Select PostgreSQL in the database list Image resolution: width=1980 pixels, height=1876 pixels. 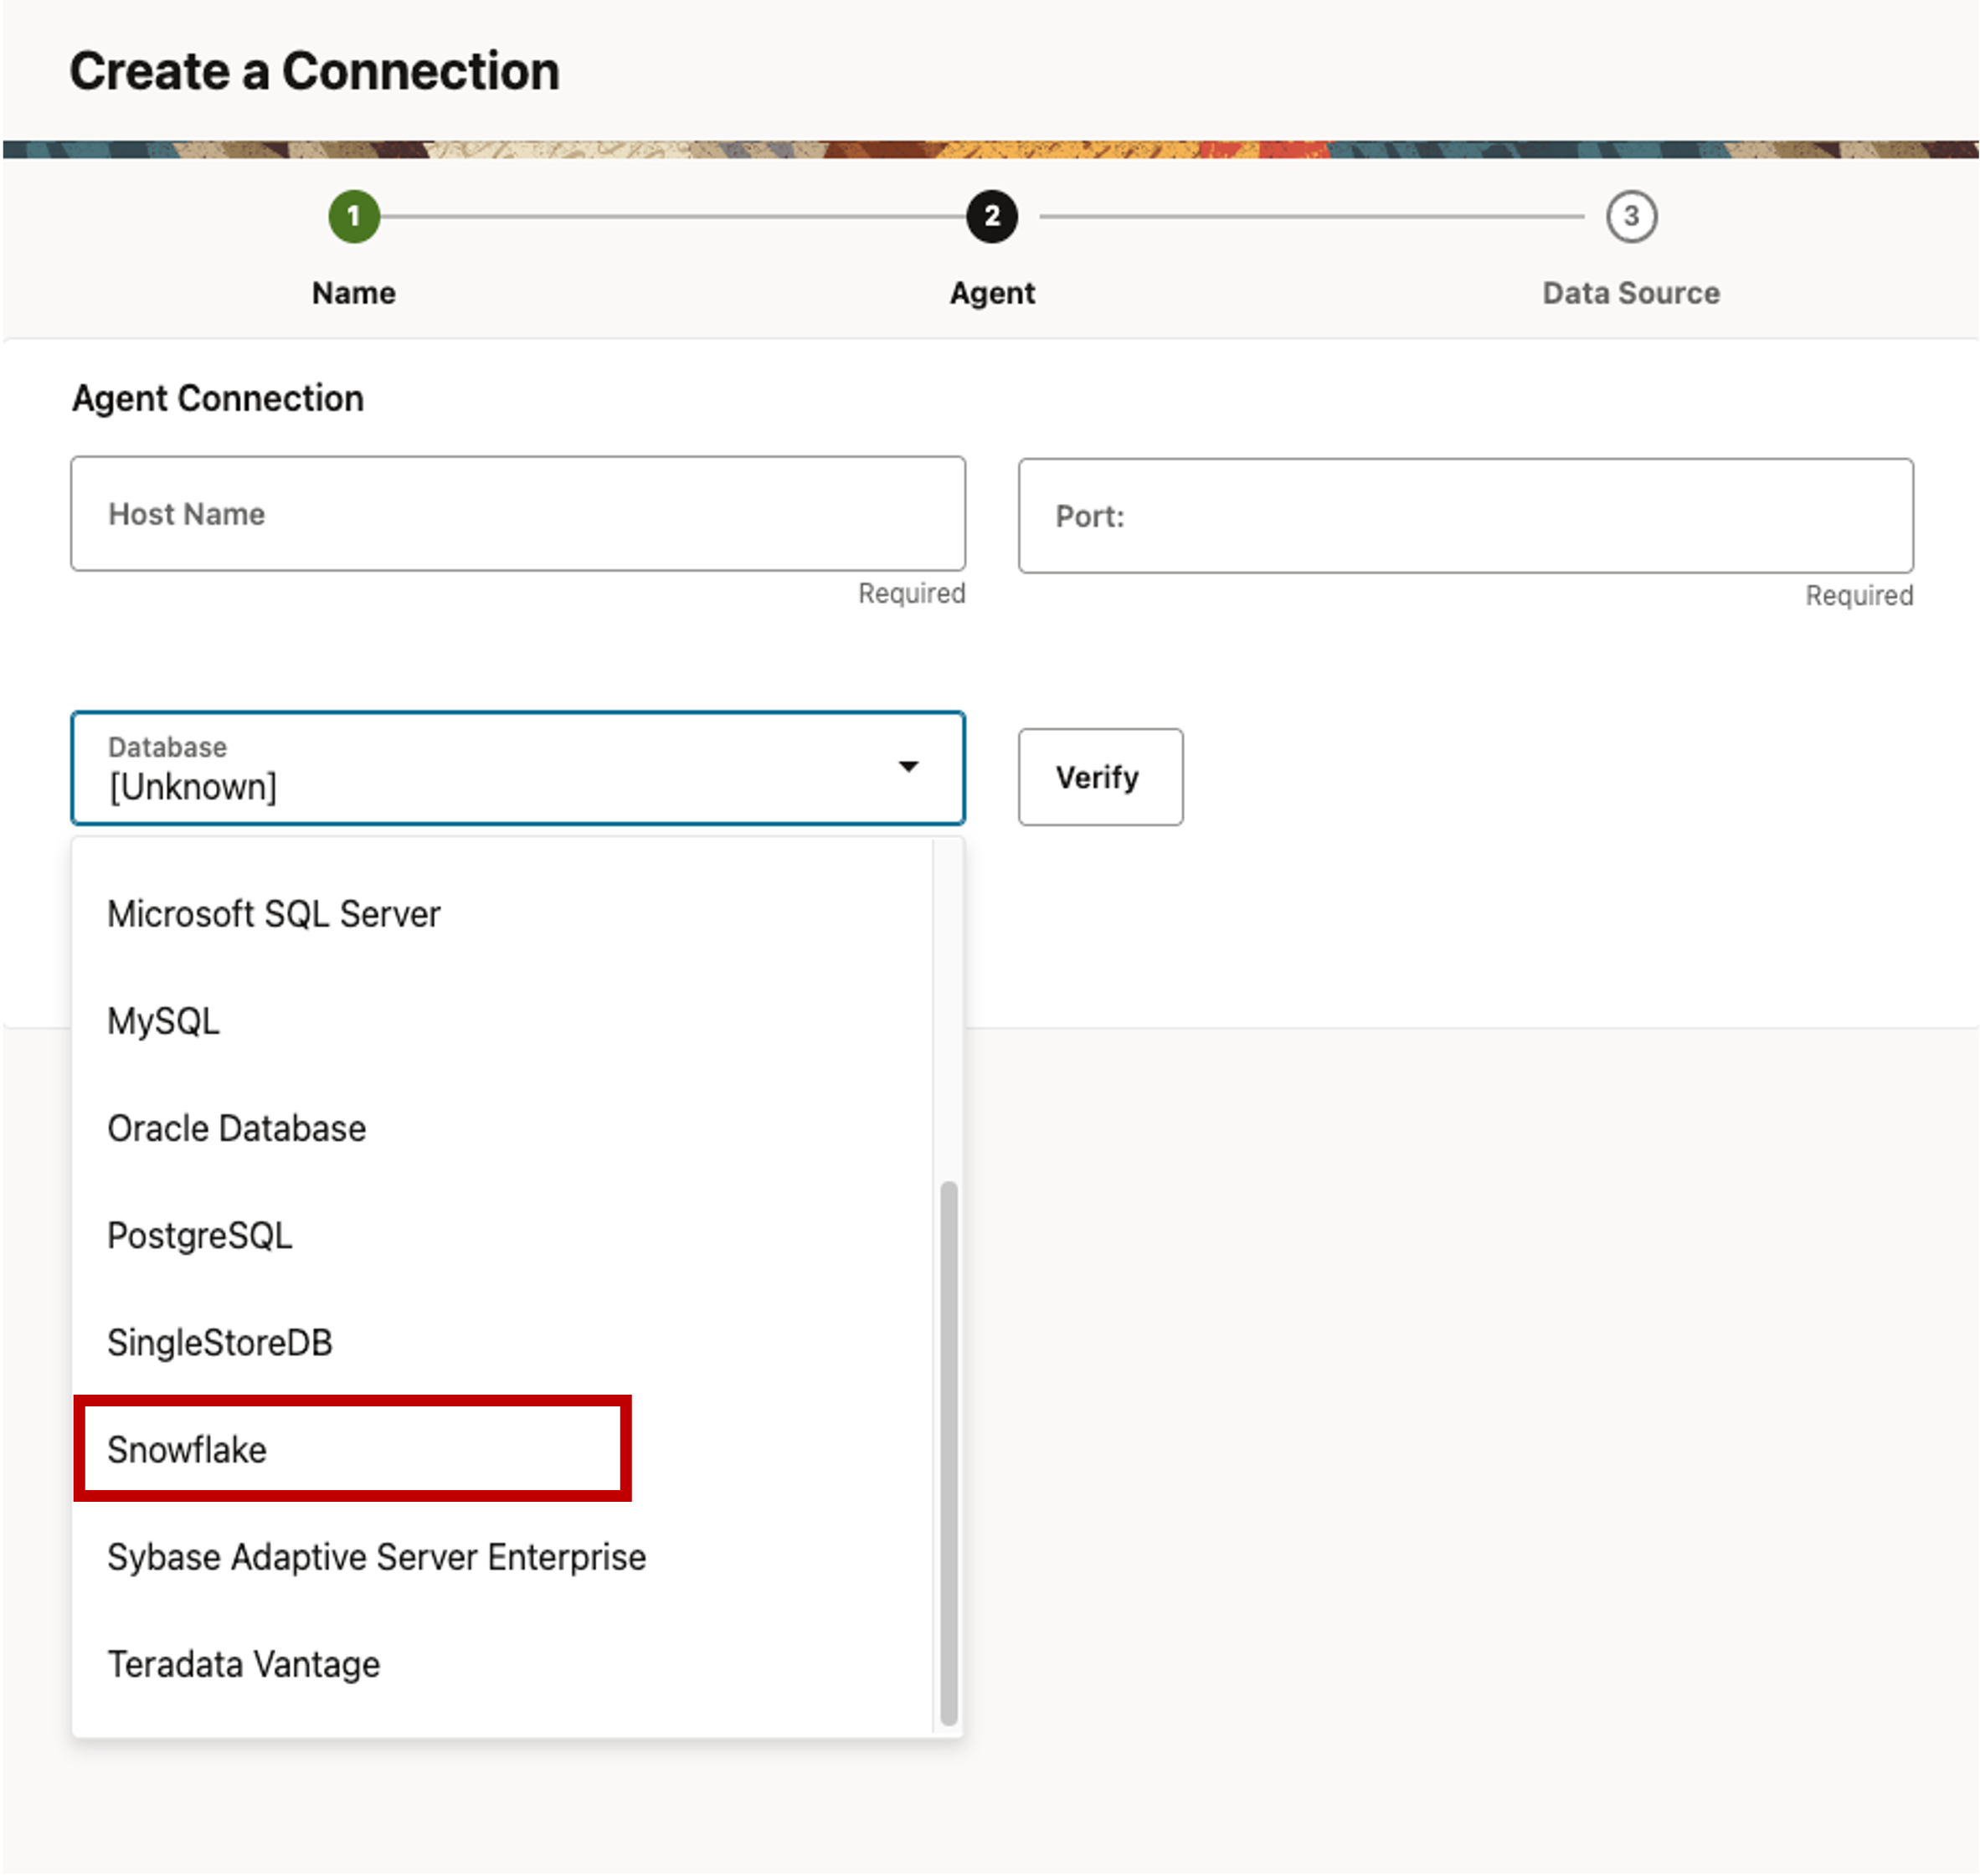(200, 1235)
